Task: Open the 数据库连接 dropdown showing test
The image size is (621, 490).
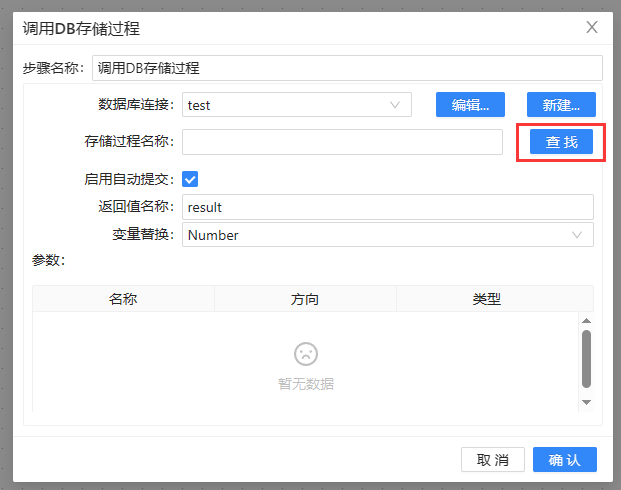Action: point(296,104)
